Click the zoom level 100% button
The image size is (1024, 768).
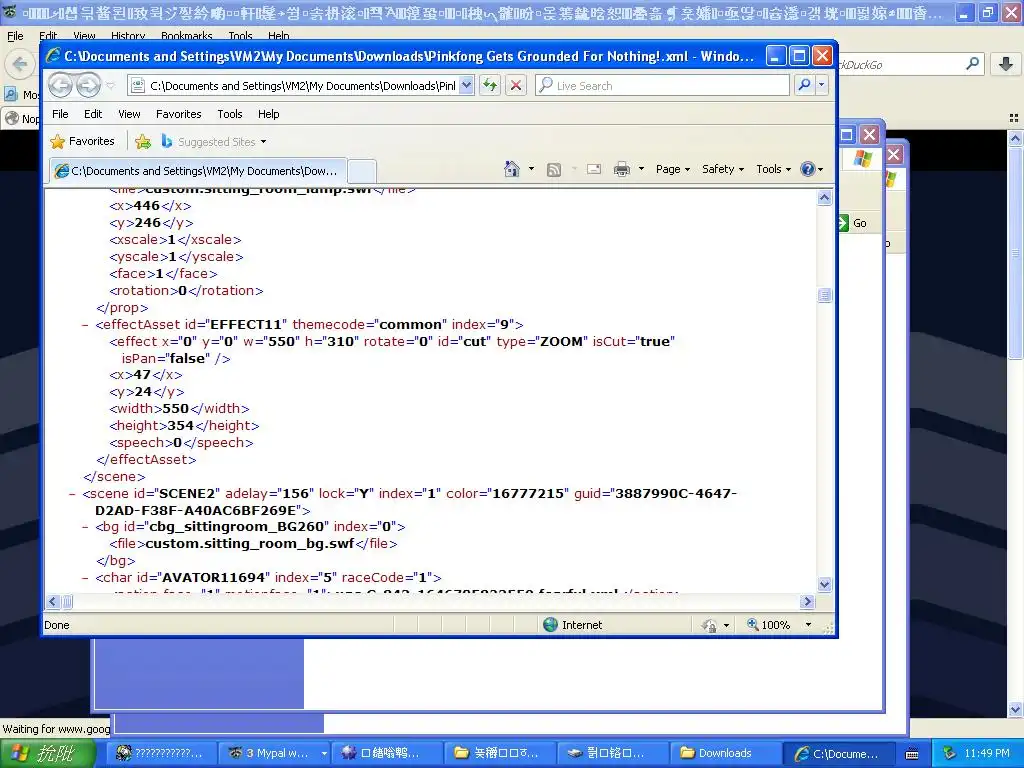click(769, 625)
